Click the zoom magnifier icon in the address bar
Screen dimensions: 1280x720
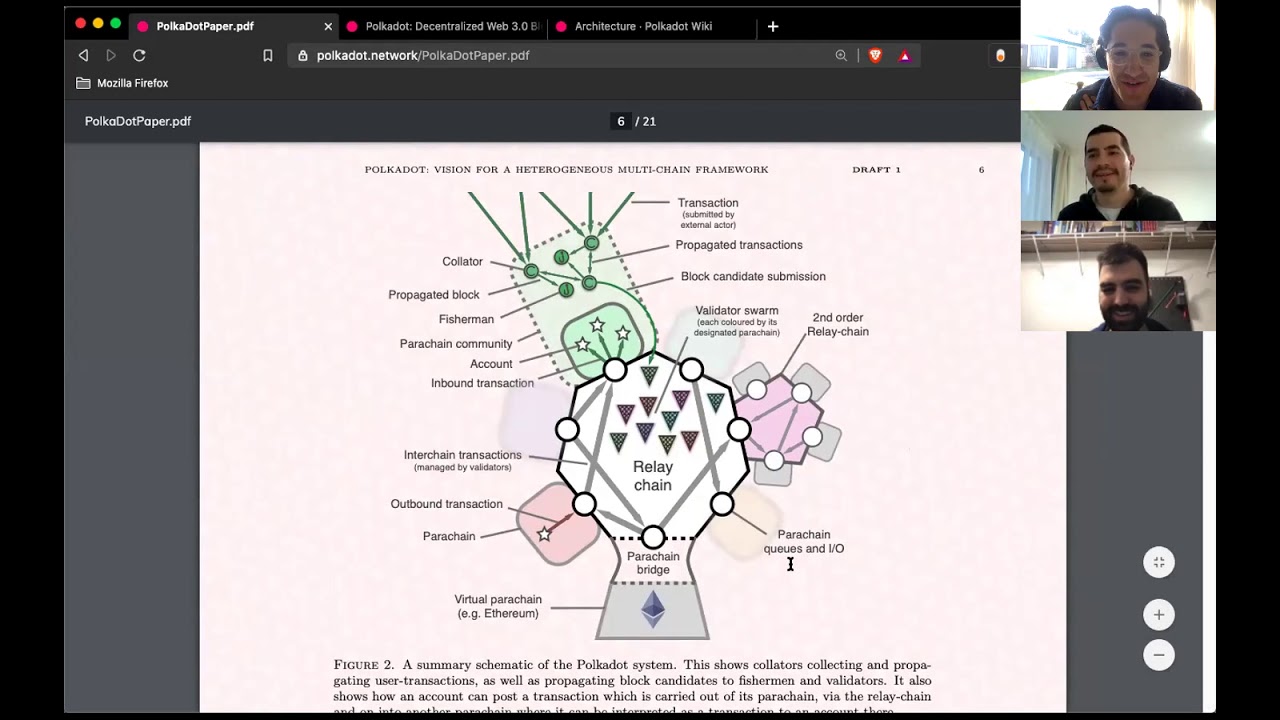tap(841, 55)
